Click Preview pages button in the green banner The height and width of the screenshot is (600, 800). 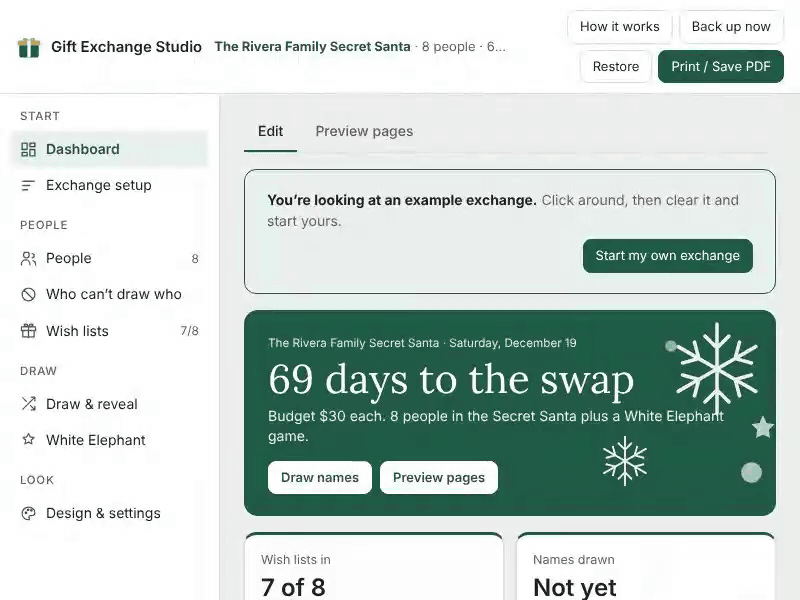point(439,478)
